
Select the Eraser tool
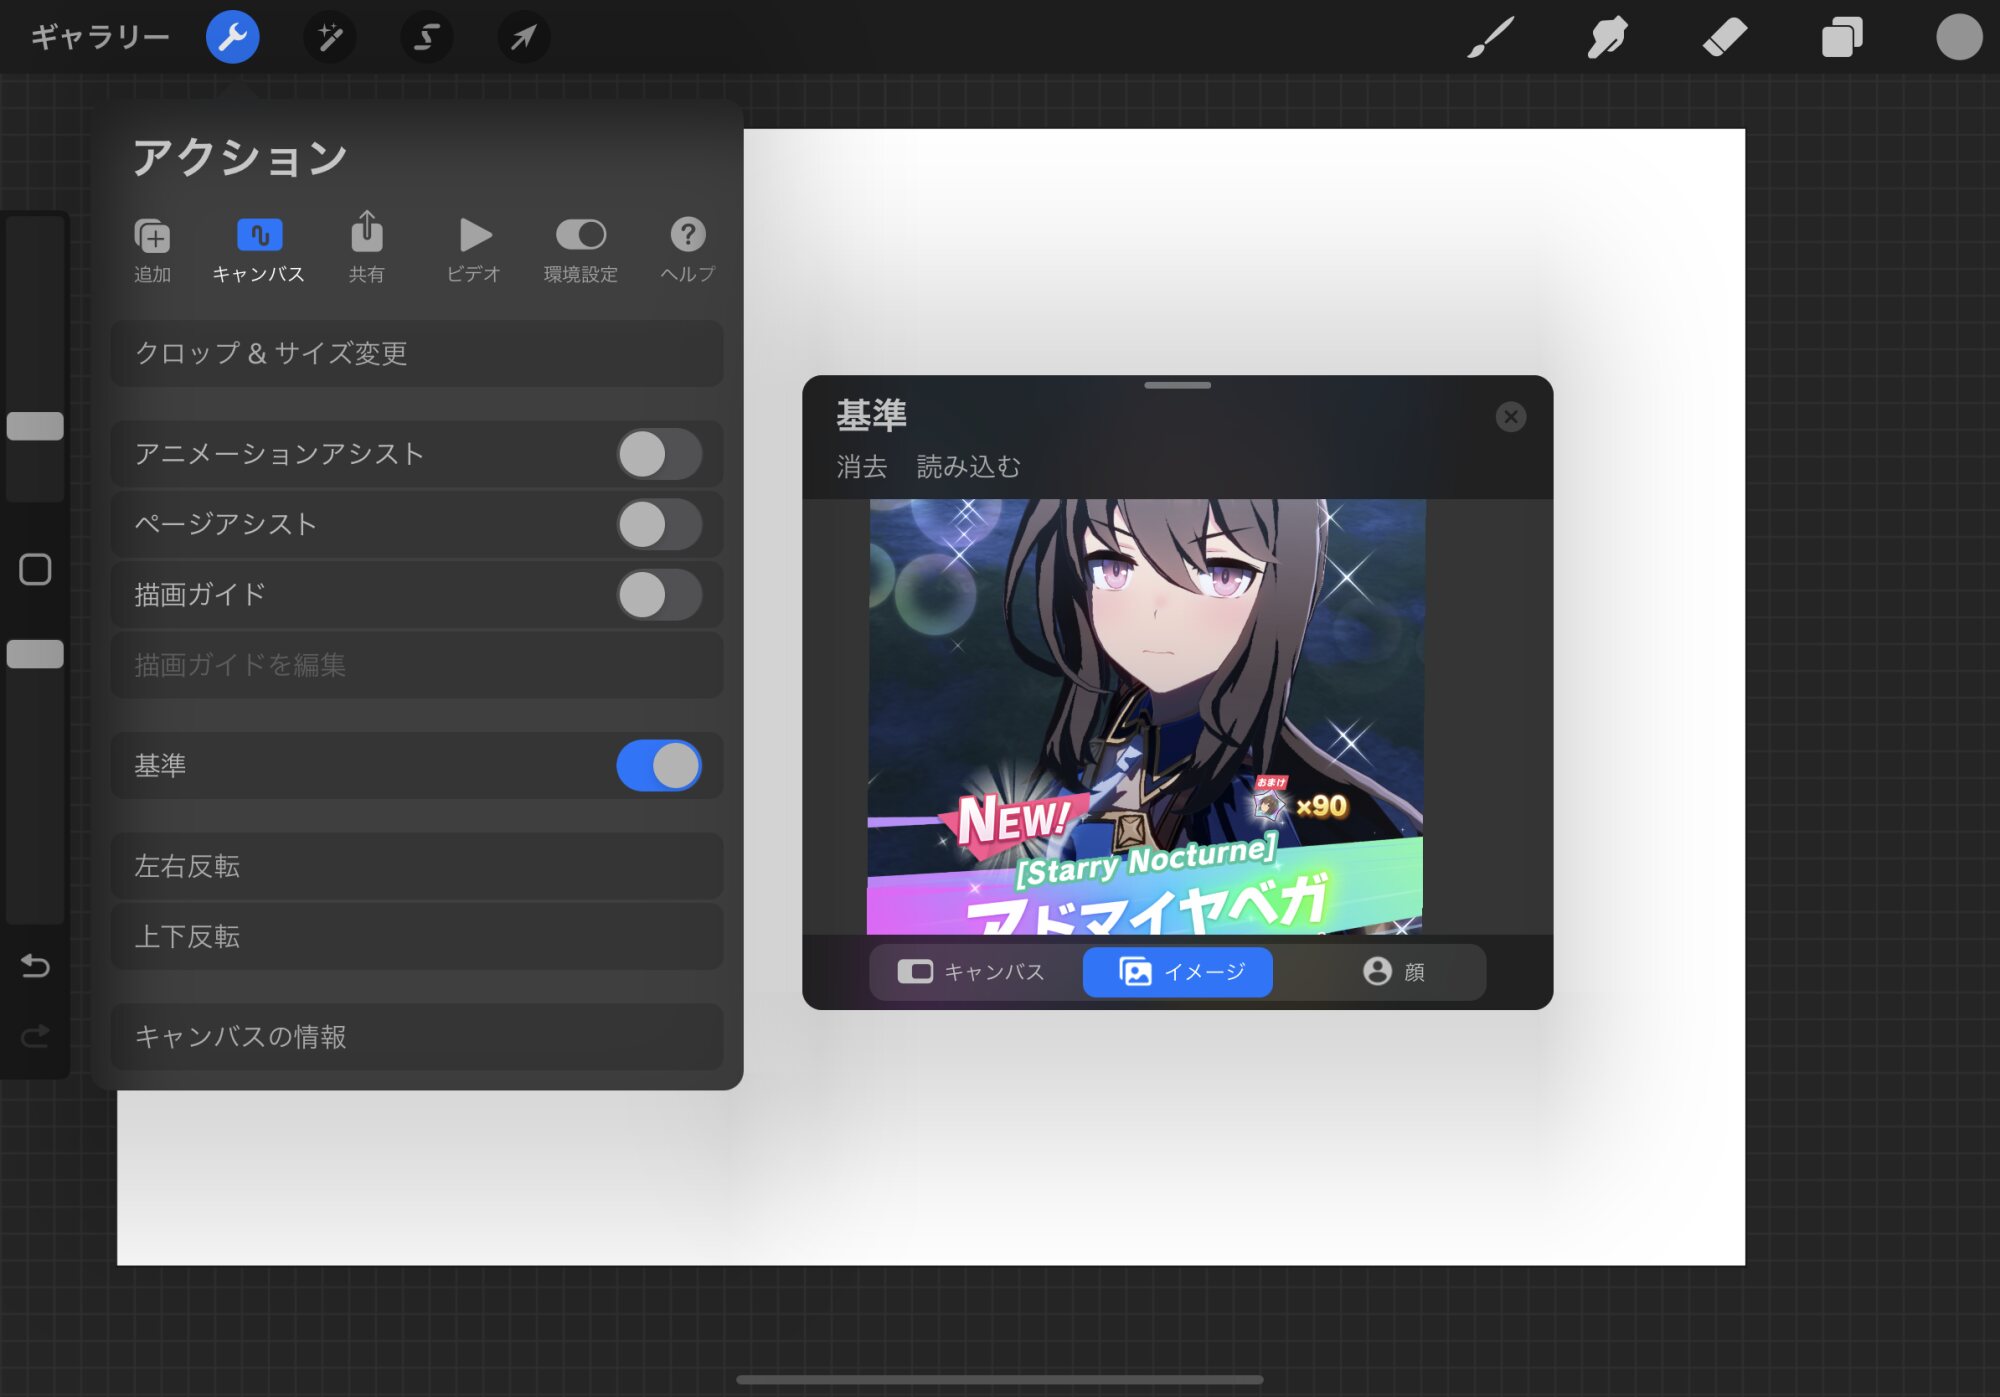pos(1724,38)
